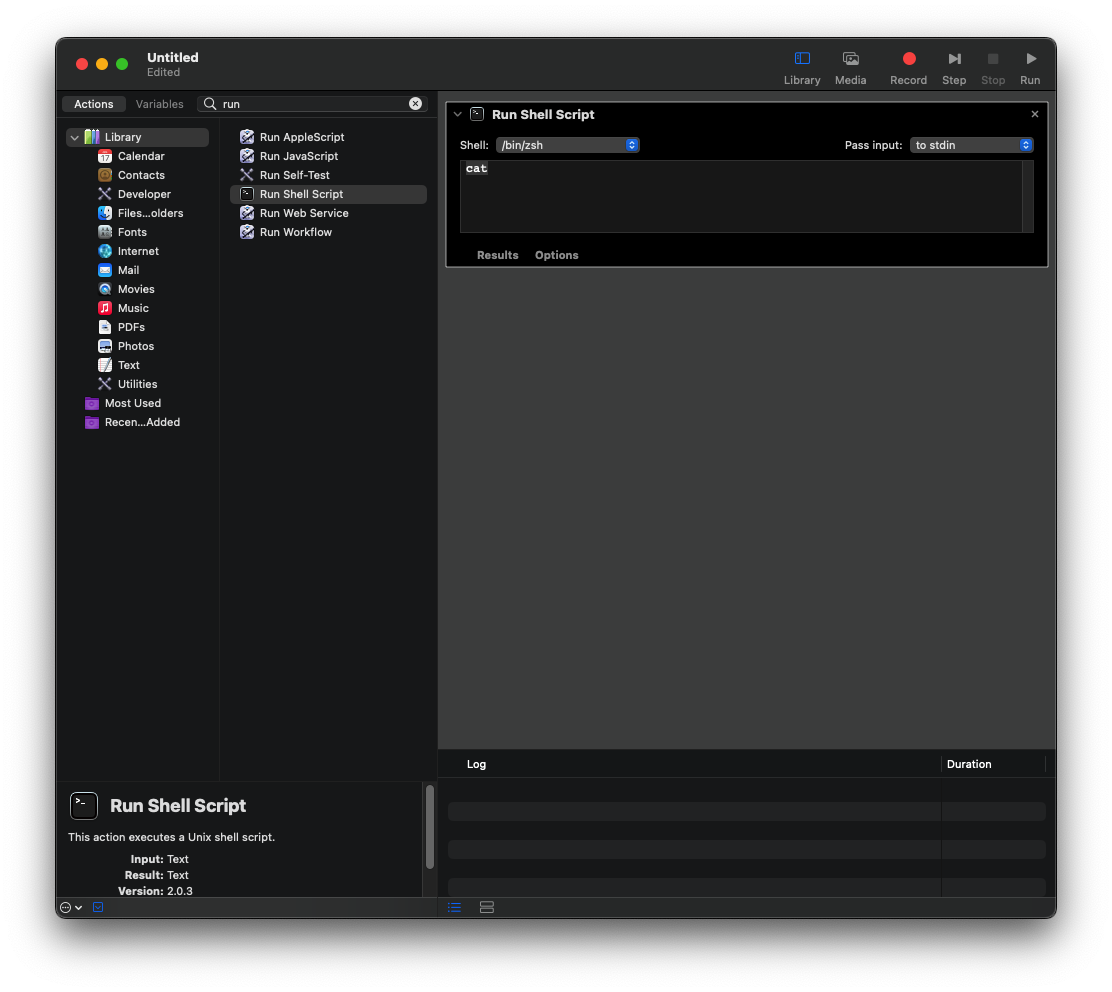
Task: Show the Results section of action
Action: pyautogui.click(x=497, y=255)
